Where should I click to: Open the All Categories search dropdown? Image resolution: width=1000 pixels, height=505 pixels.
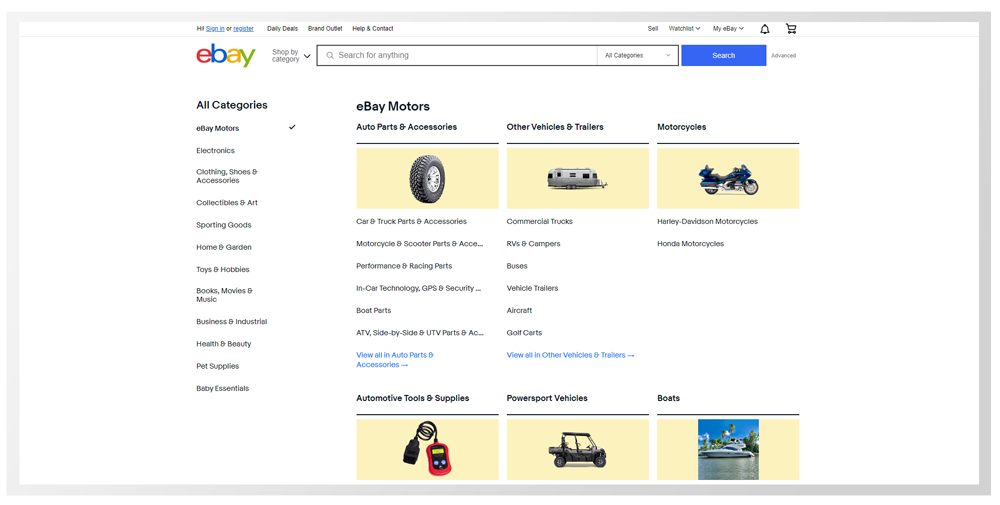637,56
